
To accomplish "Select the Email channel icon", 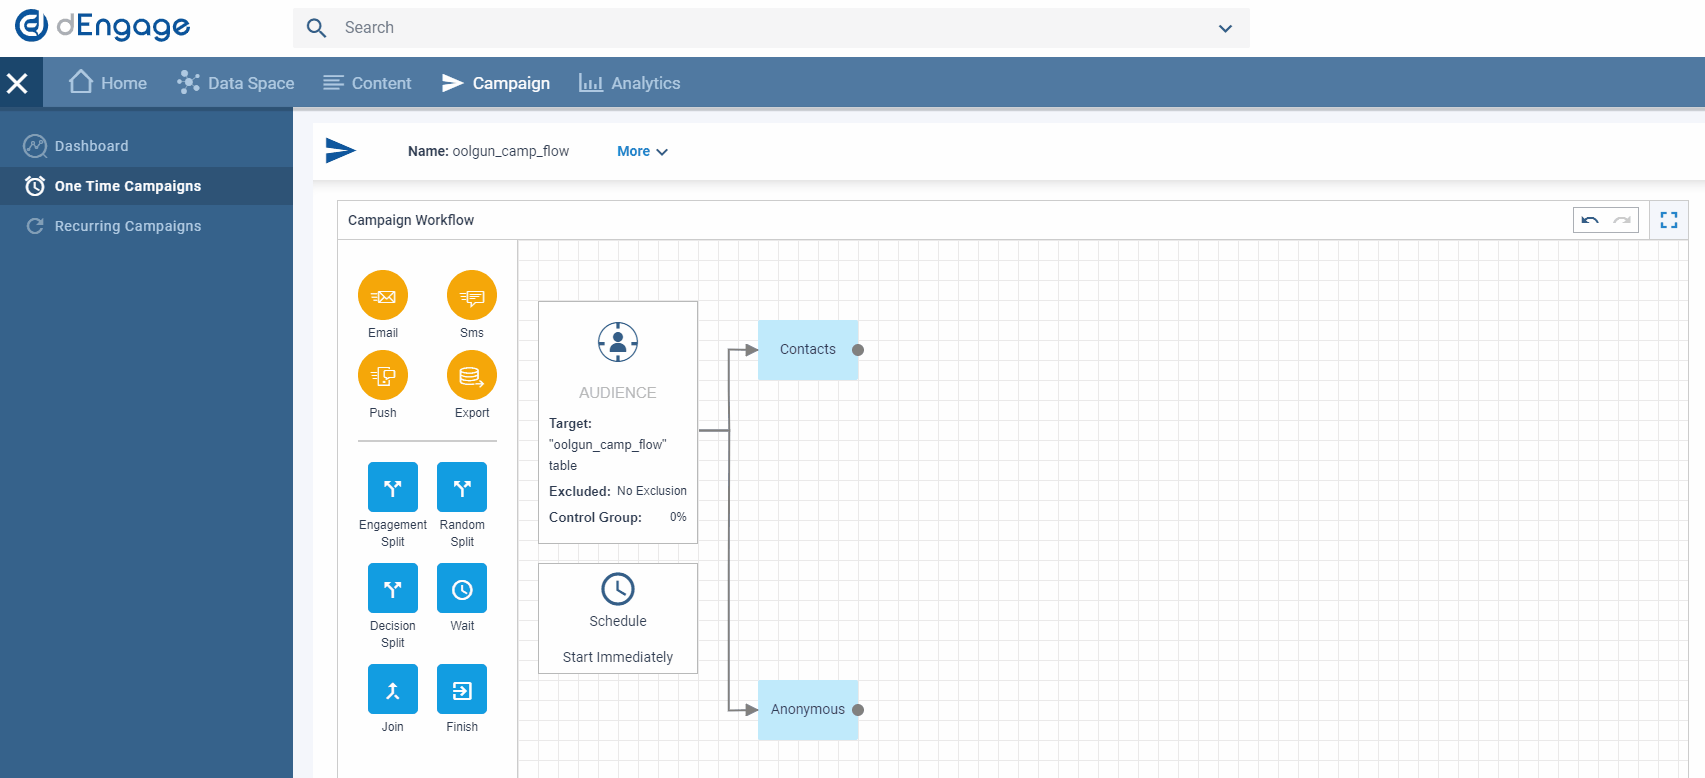I will click(383, 295).
